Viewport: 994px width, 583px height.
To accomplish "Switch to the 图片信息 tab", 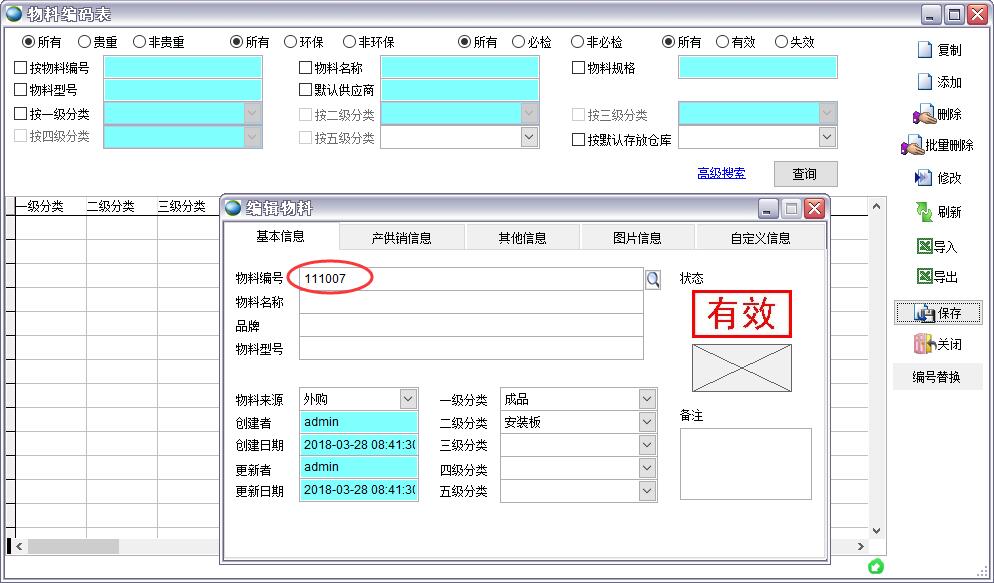I will [x=636, y=237].
